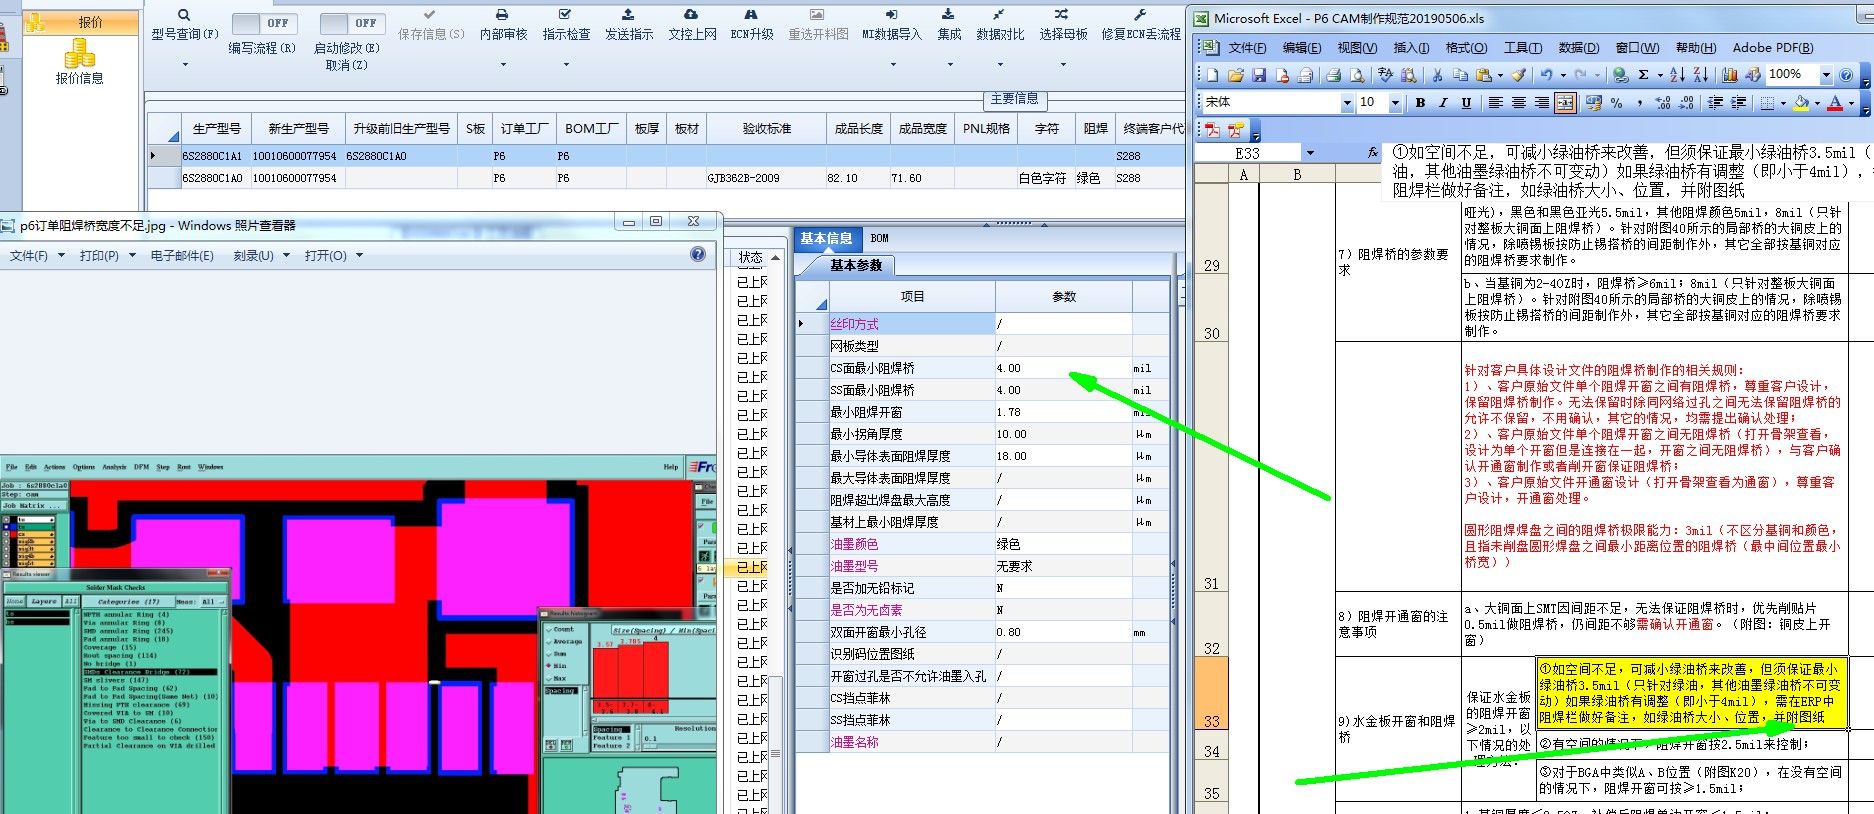The height and width of the screenshot is (814, 1874).
Task: Open Excel Adobe PDF(B) menu
Action: [1773, 48]
